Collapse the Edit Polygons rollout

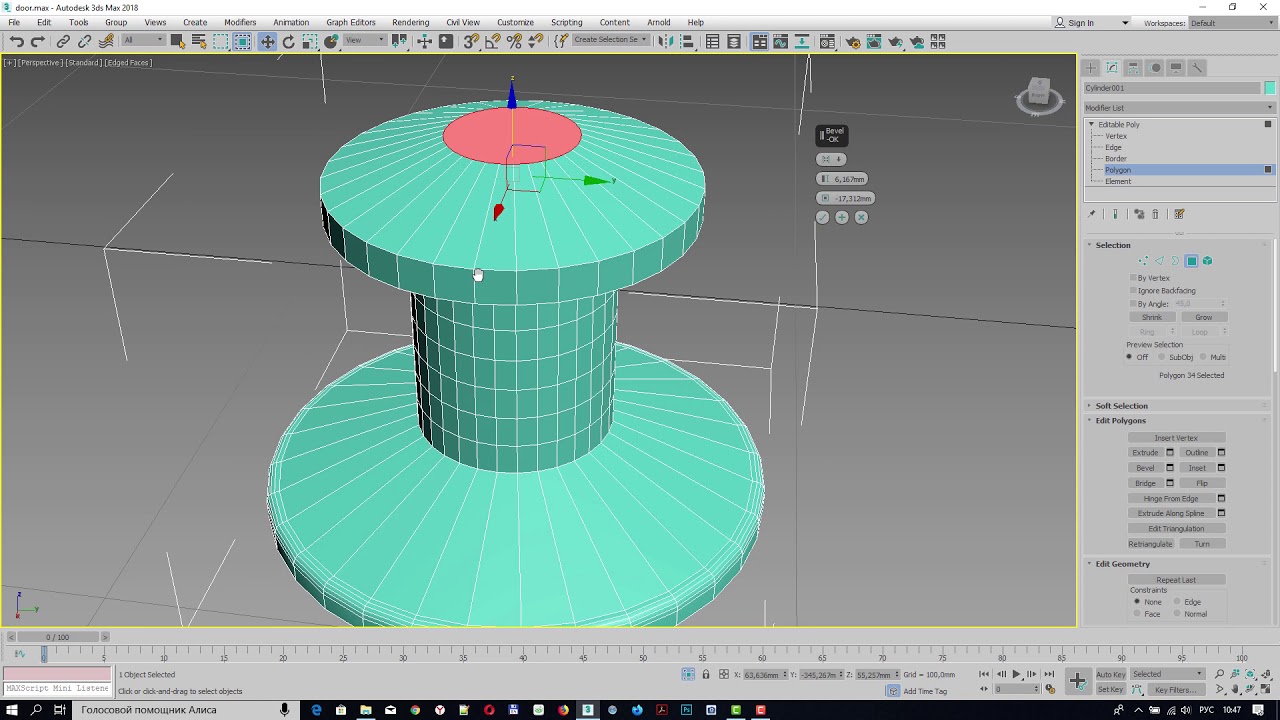click(1090, 421)
